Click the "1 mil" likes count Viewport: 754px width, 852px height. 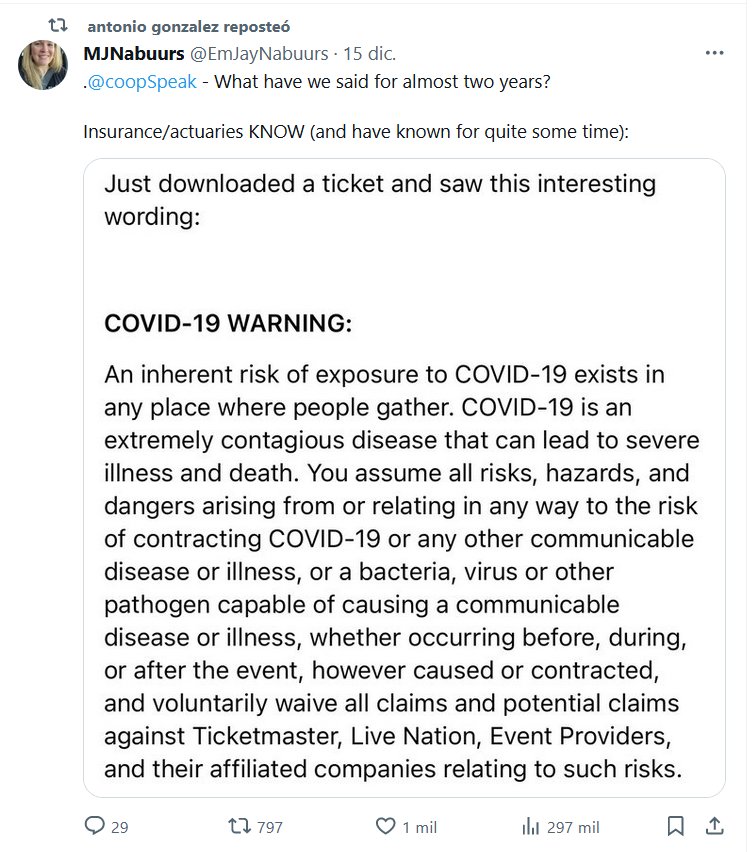(414, 827)
